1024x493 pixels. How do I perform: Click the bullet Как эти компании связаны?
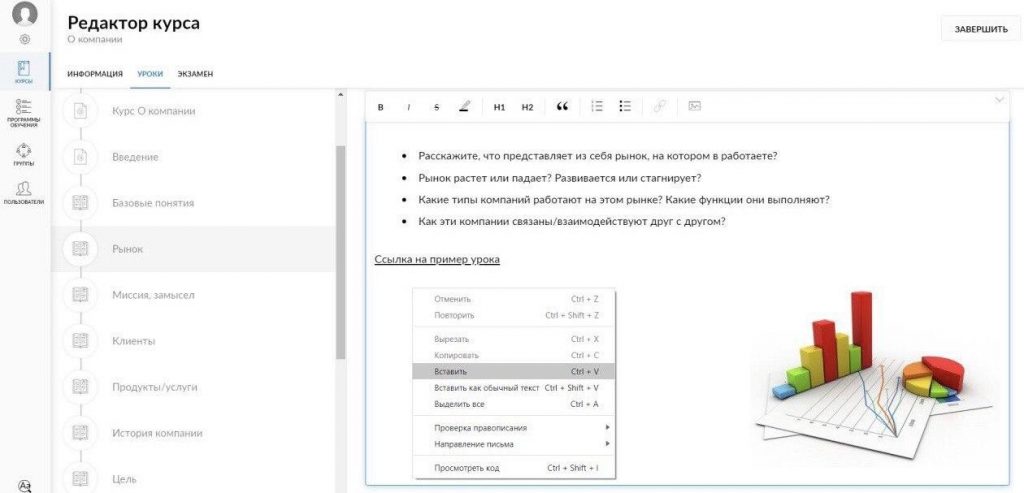tap(573, 221)
